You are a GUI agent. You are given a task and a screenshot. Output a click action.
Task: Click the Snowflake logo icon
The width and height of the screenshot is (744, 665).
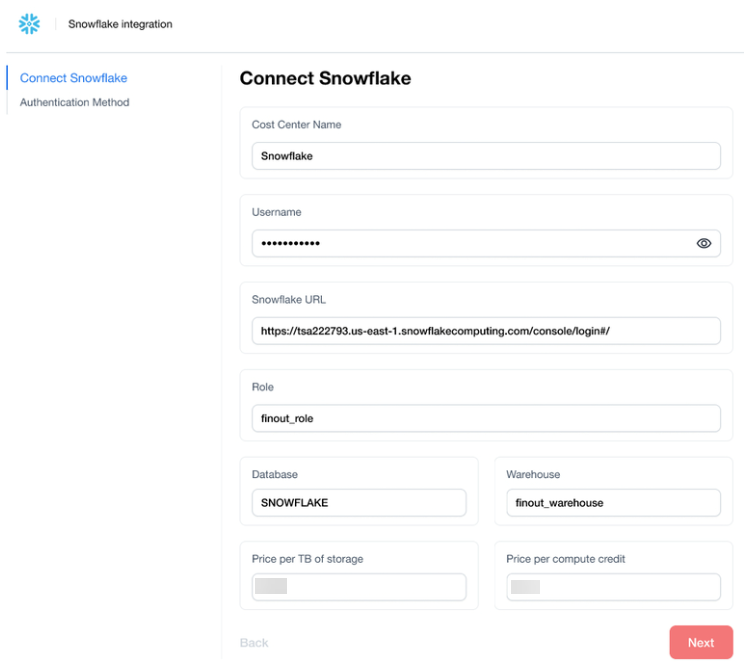pos(30,24)
